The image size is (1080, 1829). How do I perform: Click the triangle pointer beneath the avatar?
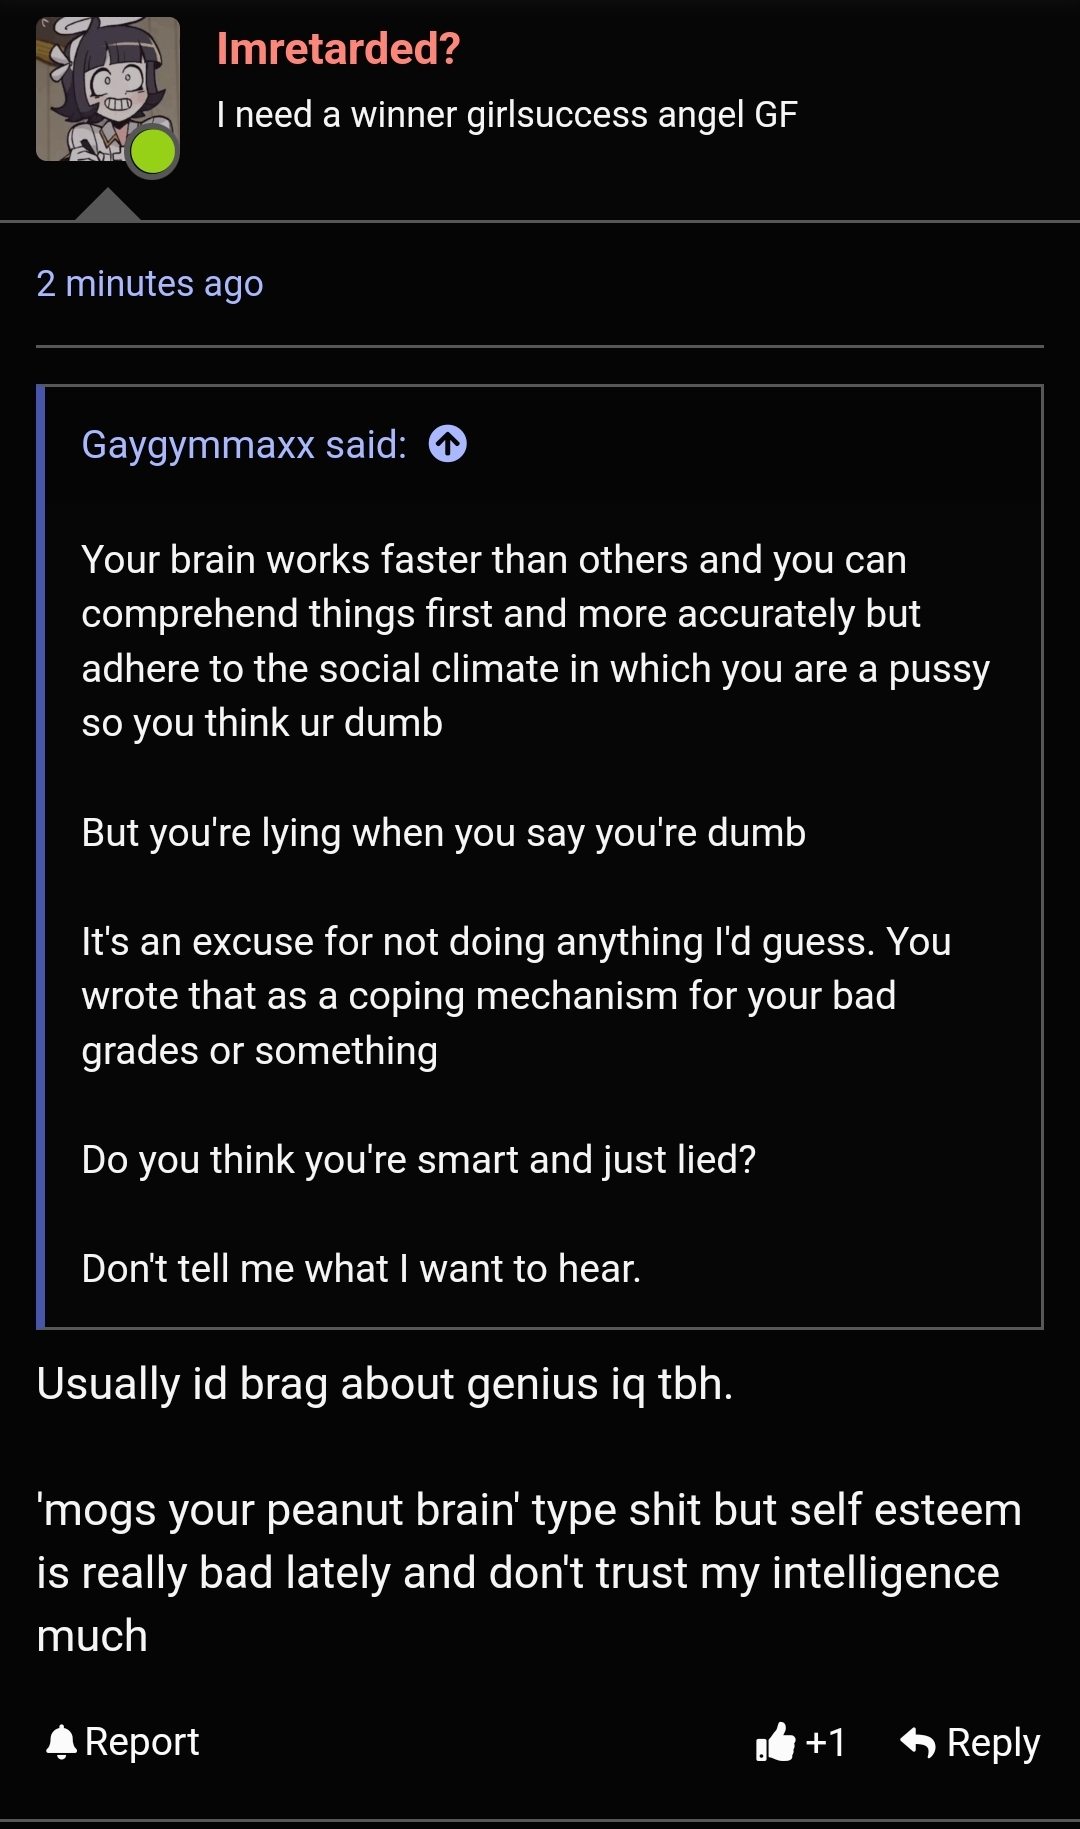tap(107, 205)
